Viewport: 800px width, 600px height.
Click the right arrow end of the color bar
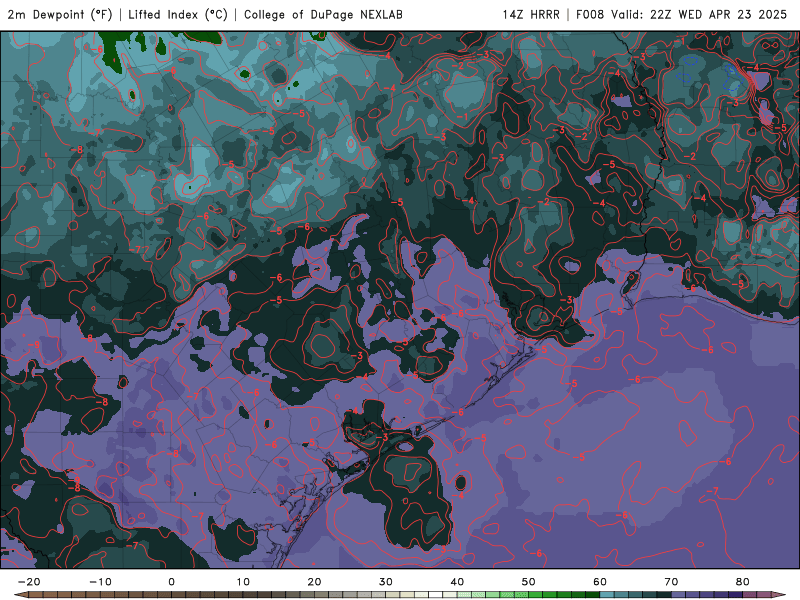click(779, 595)
